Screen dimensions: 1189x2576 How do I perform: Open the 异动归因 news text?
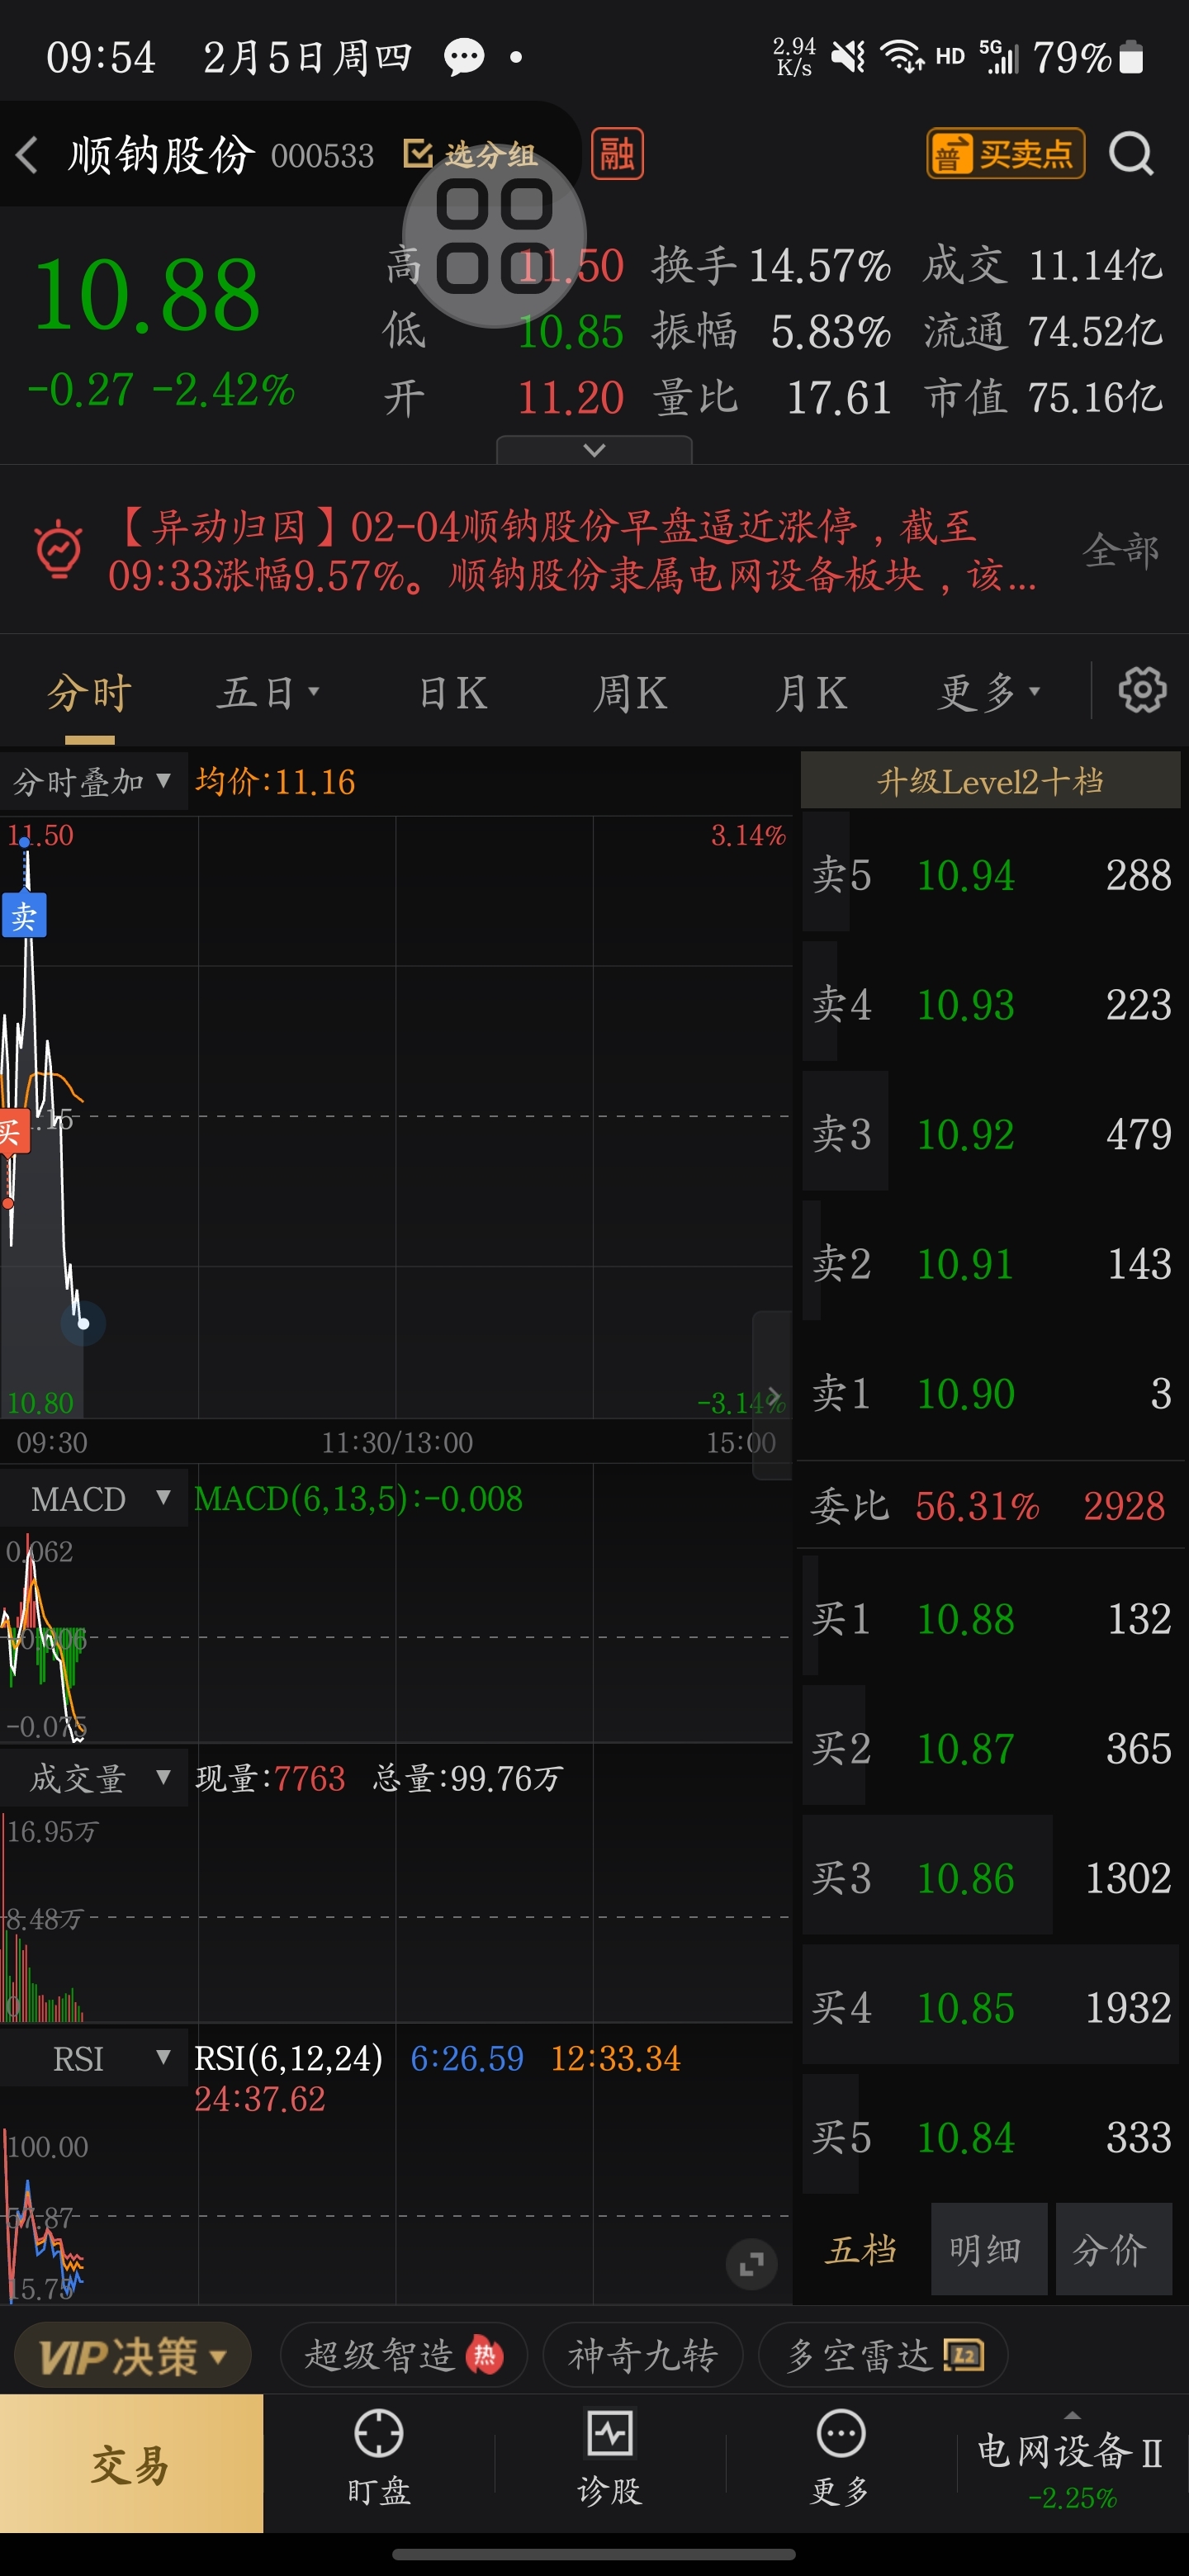point(572,549)
